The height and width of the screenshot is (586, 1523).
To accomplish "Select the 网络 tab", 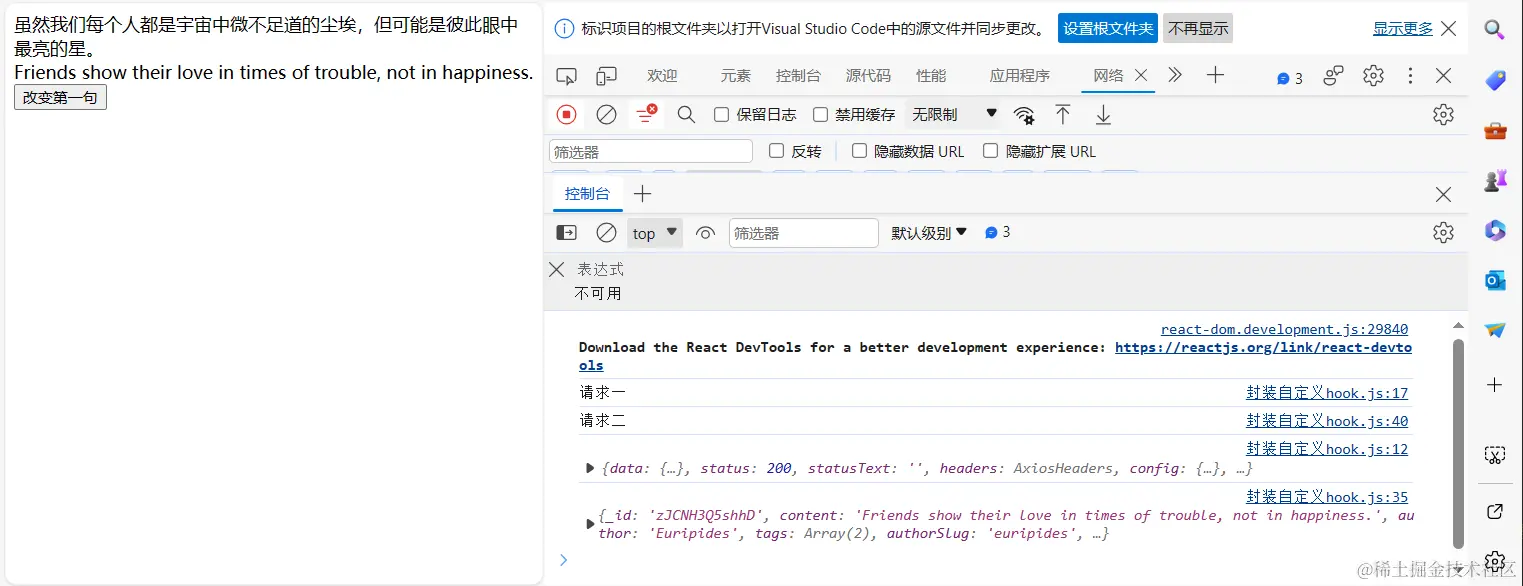I will (1108, 76).
